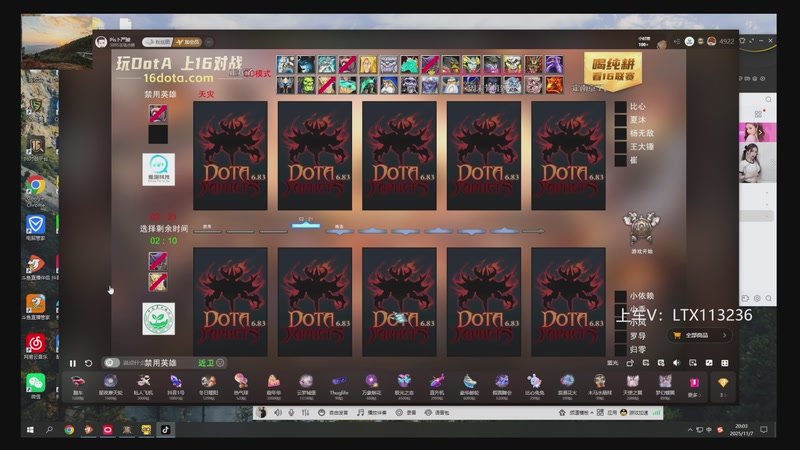Click the last grid layout icon in player controls
The width and height of the screenshot is (800, 450).
tap(724, 363)
